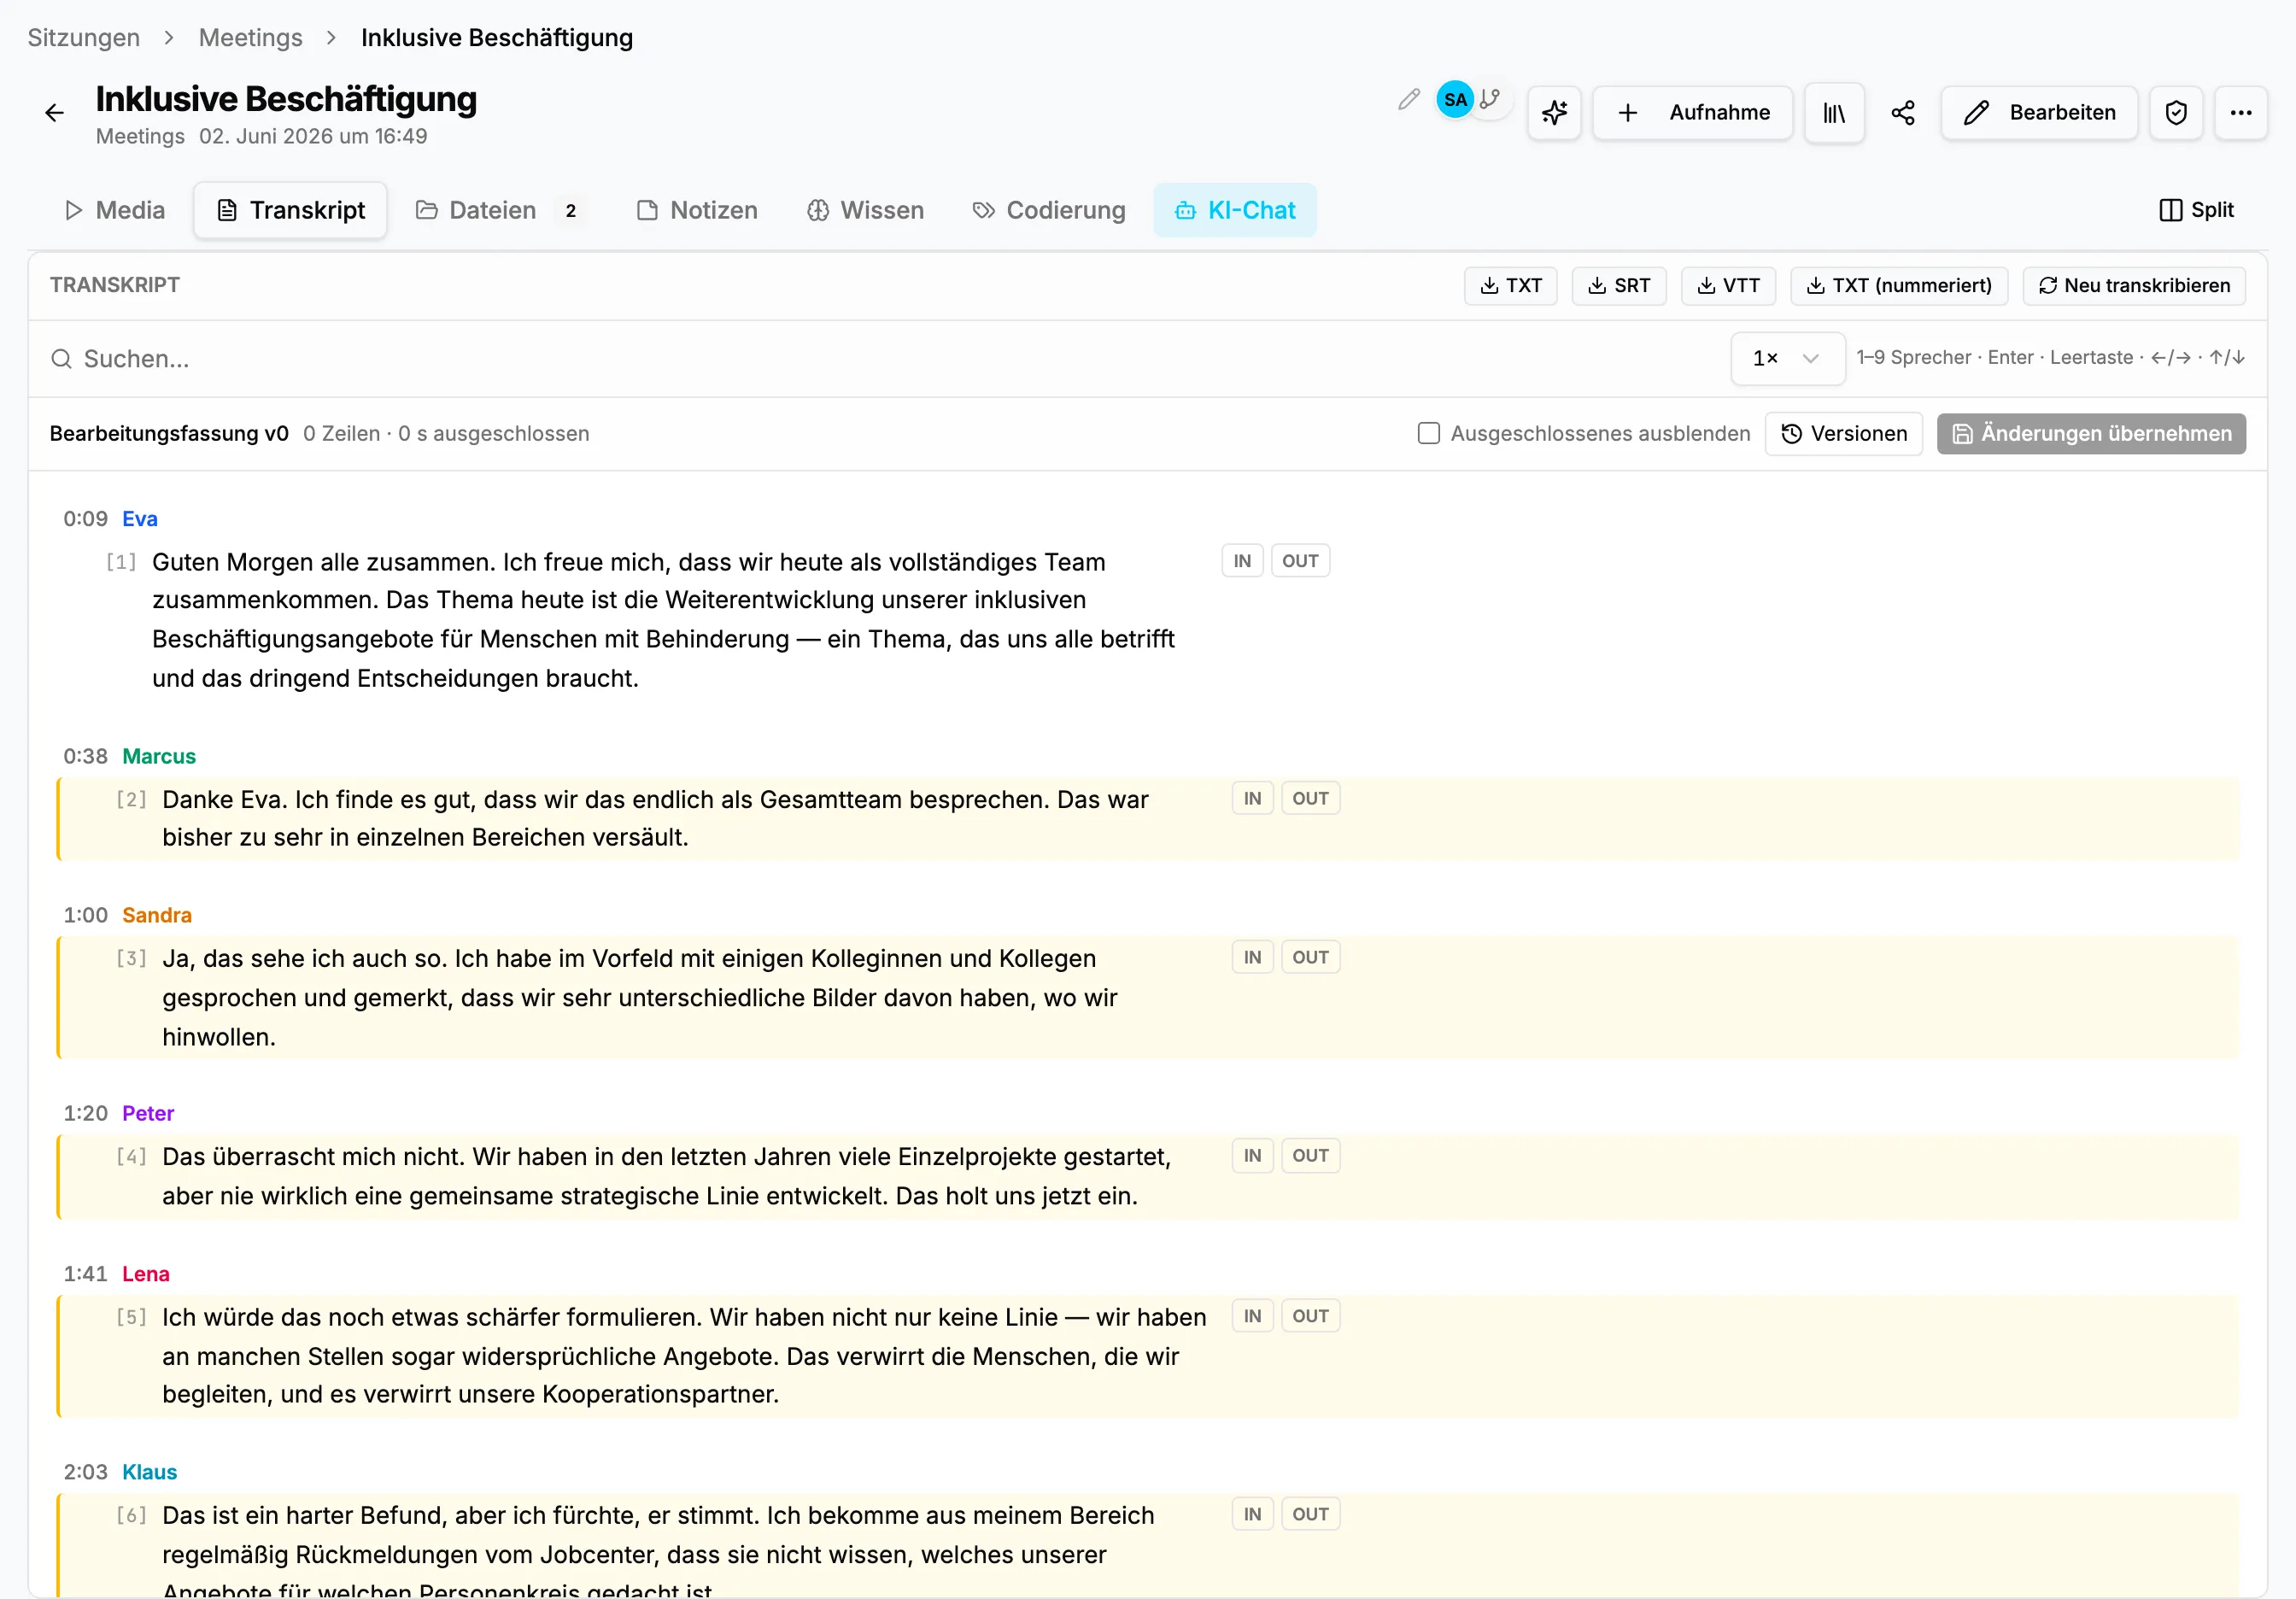Select the Transkript tab
Screen dimensions: 2296x1599
tap(291, 210)
